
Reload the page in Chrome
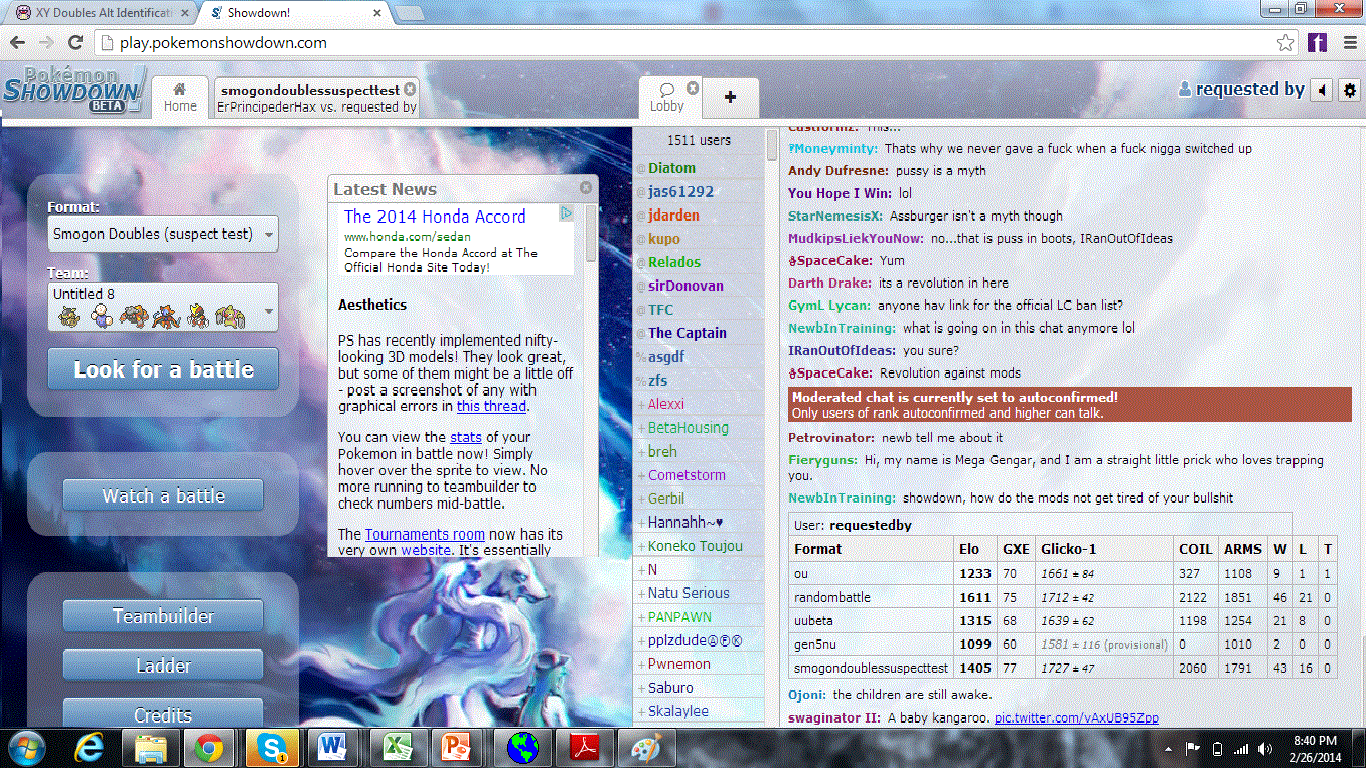coord(75,43)
